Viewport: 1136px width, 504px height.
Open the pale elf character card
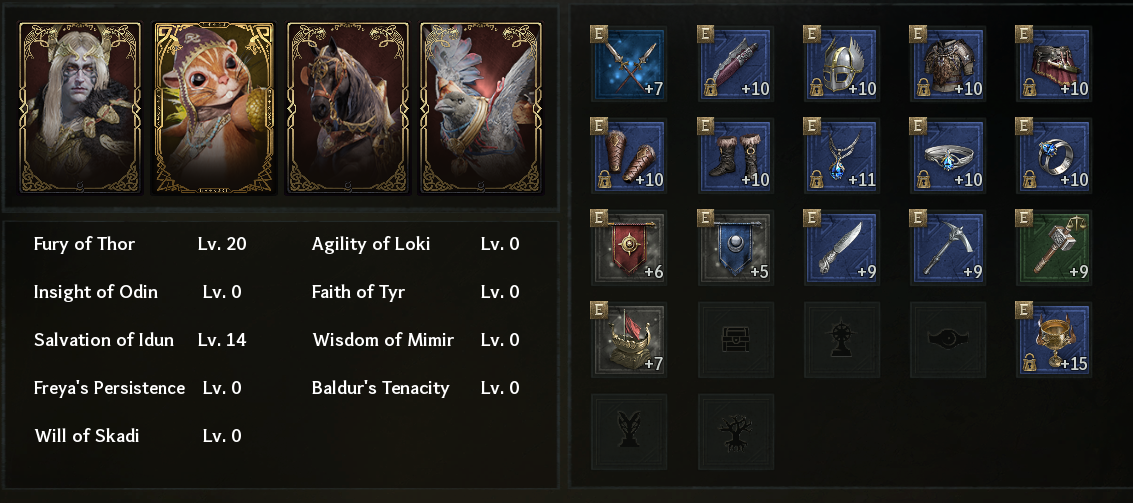[x=84, y=108]
